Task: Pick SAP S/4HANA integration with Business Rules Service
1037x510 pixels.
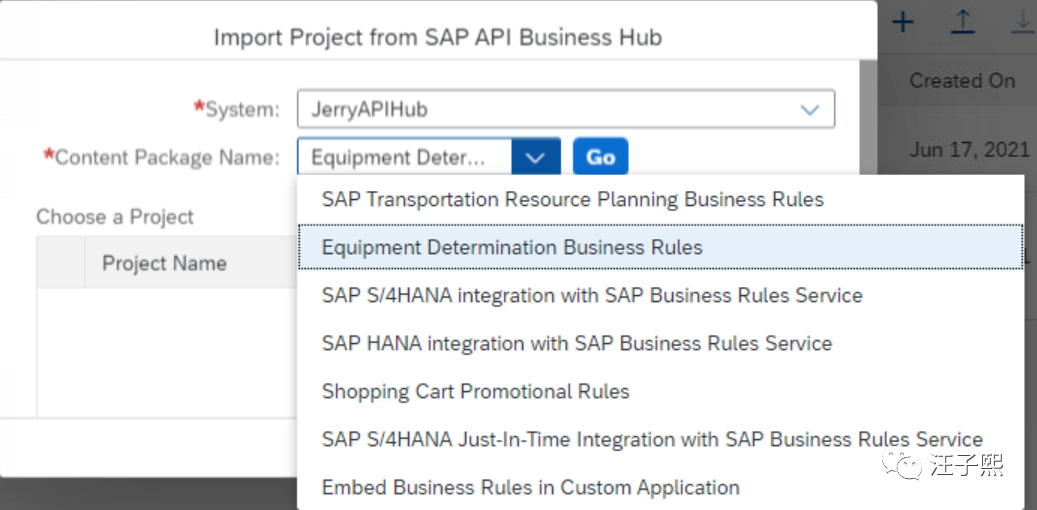Action: (x=592, y=295)
